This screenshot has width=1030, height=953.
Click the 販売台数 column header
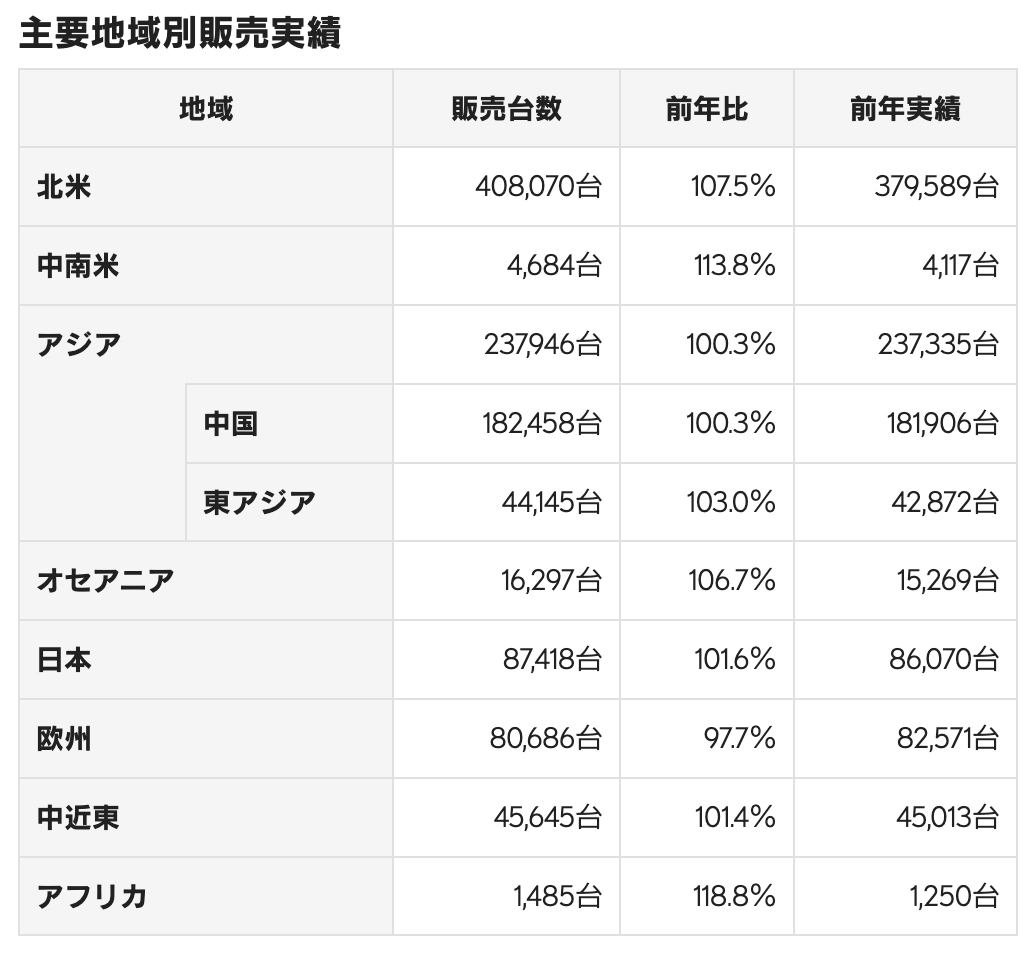[506, 109]
